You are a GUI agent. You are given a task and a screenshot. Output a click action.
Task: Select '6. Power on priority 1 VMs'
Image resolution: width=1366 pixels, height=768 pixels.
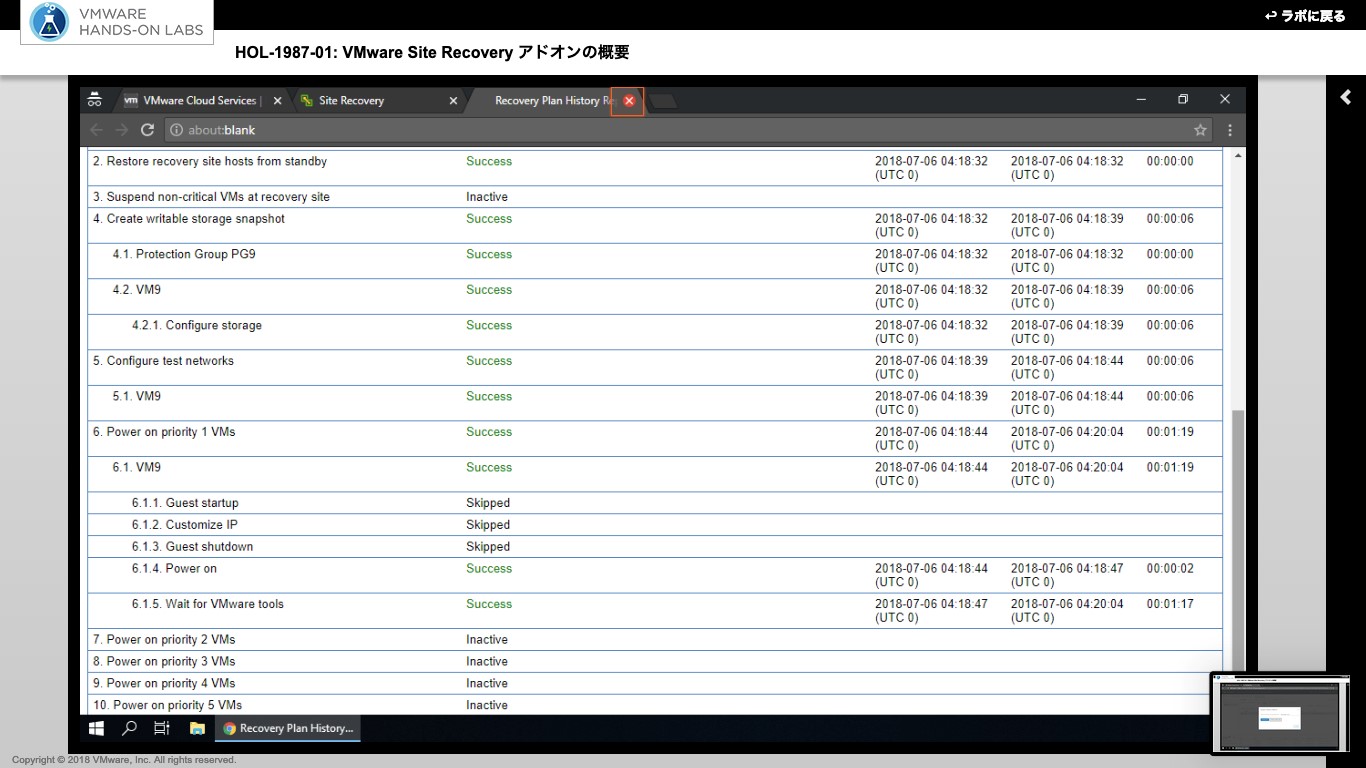coord(655,438)
